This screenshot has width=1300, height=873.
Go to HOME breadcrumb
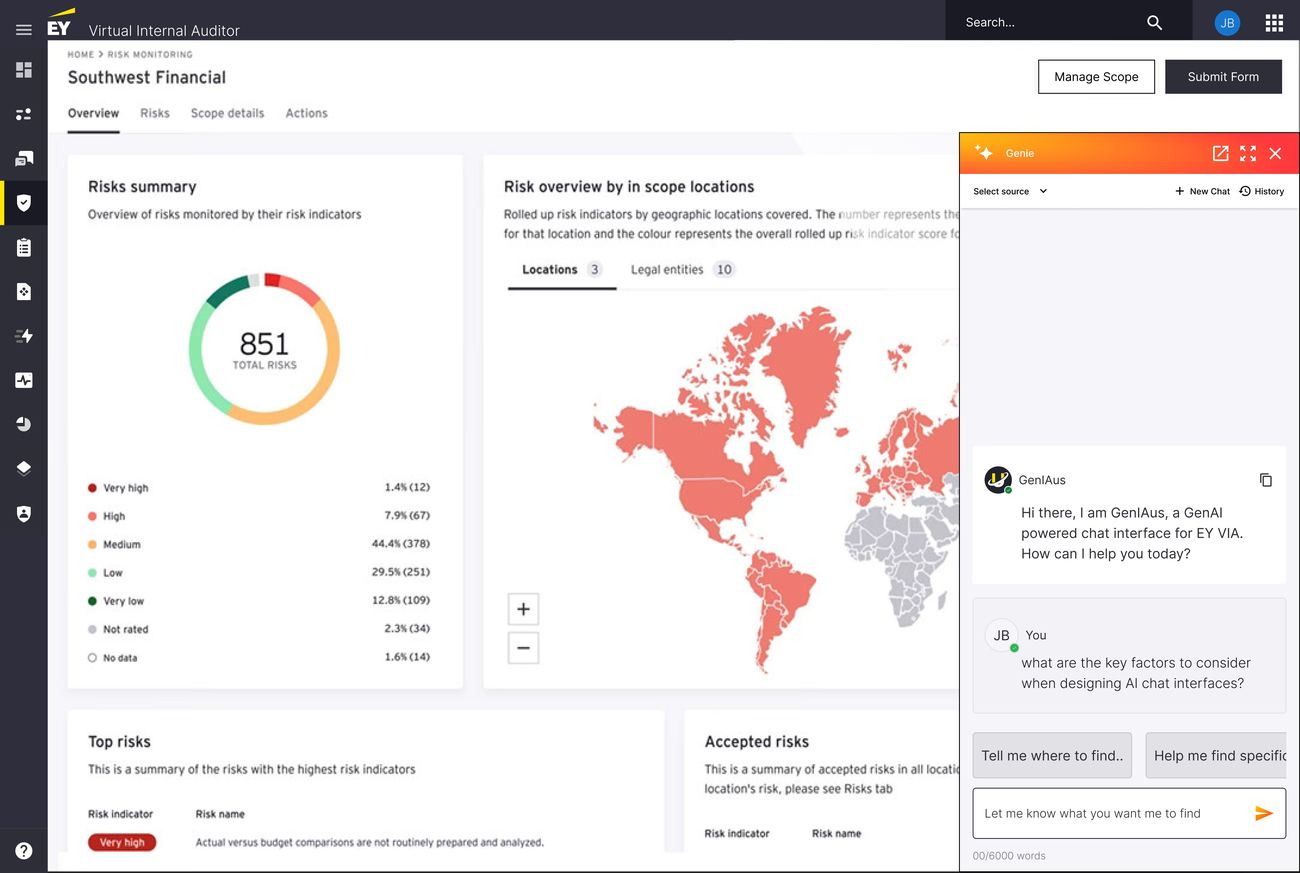click(81, 55)
